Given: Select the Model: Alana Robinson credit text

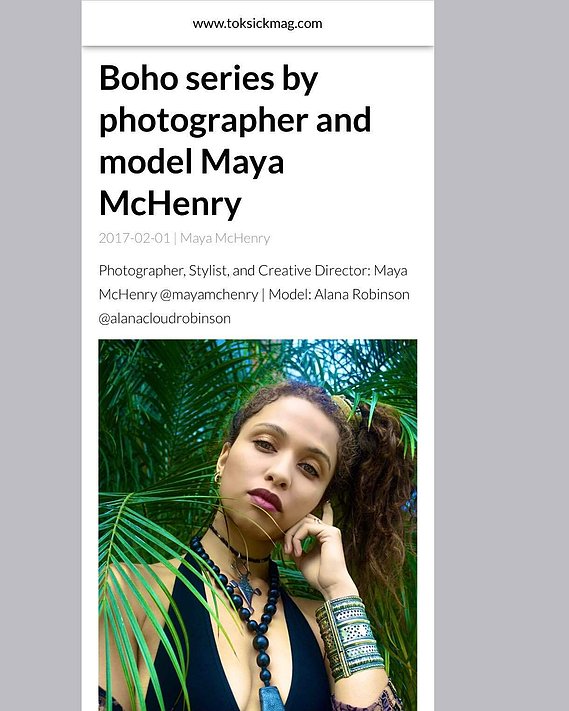Looking at the screenshot, I should pyautogui.click(x=339, y=294).
